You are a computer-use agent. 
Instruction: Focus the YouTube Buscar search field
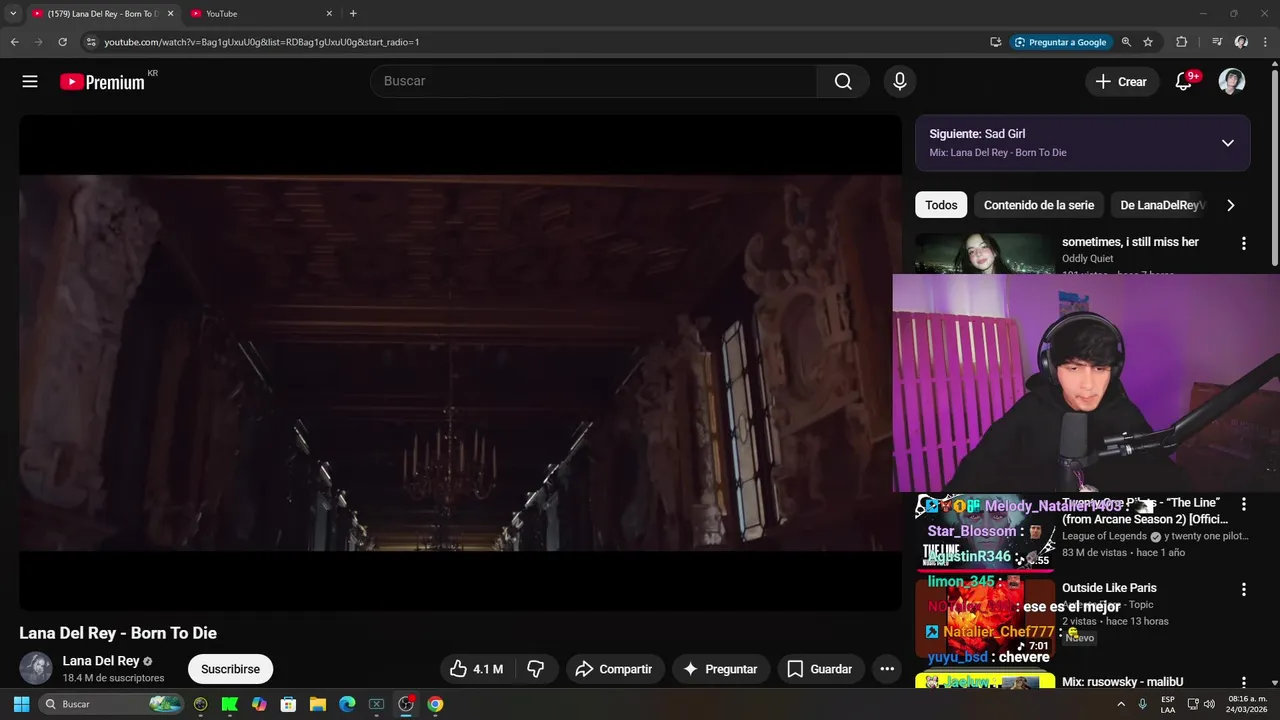click(x=594, y=81)
